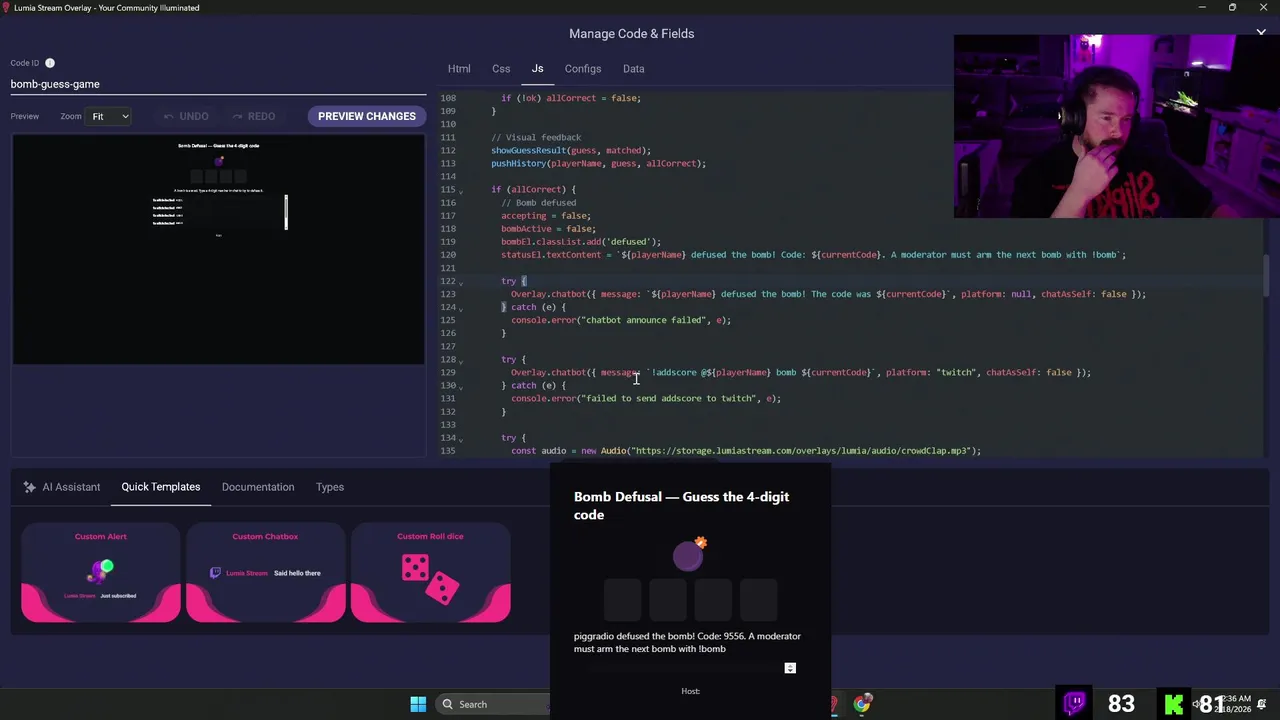Click the Code ID info icon
Viewport: 1280px width, 720px height.
[49, 63]
